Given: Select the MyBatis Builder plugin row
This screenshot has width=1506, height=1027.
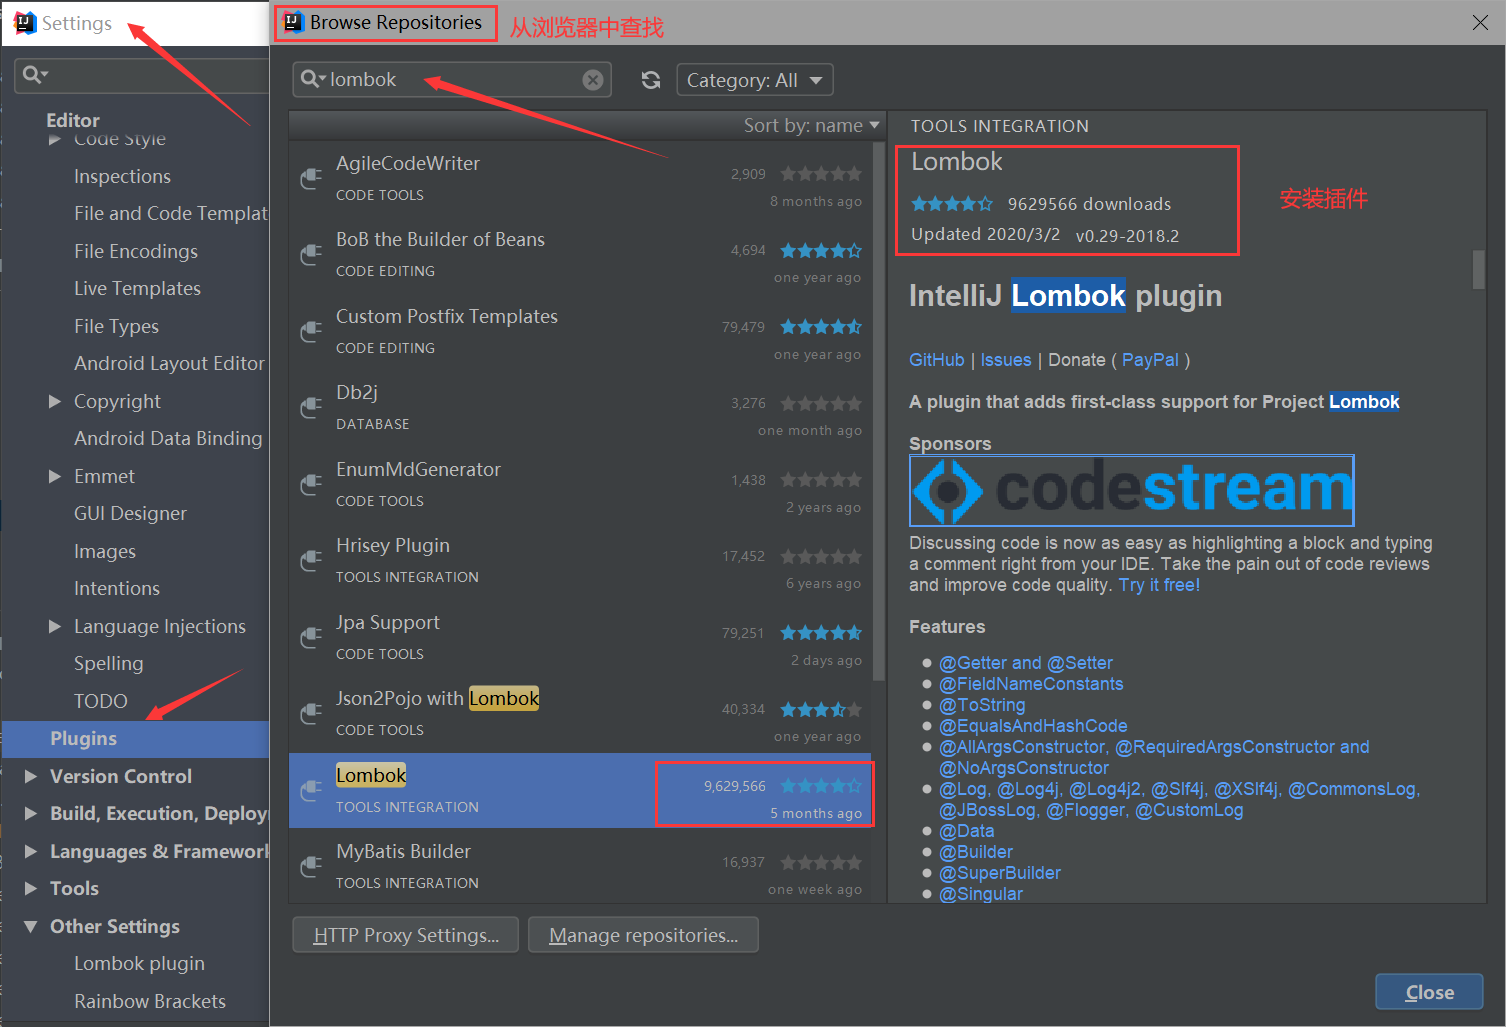Looking at the screenshot, I should [580, 867].
